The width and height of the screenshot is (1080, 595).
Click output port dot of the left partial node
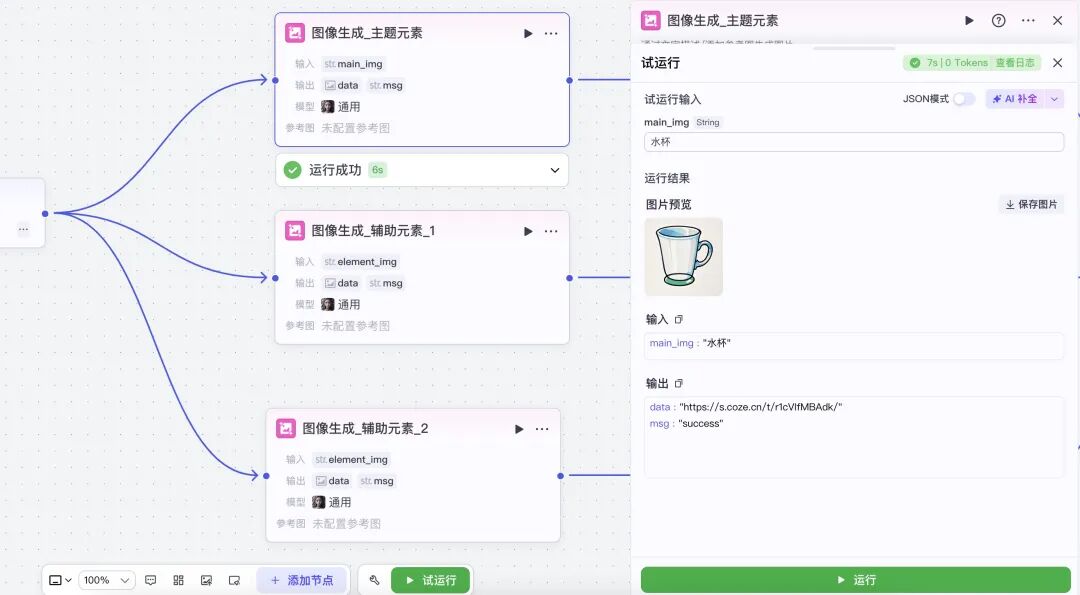point(45,213)
